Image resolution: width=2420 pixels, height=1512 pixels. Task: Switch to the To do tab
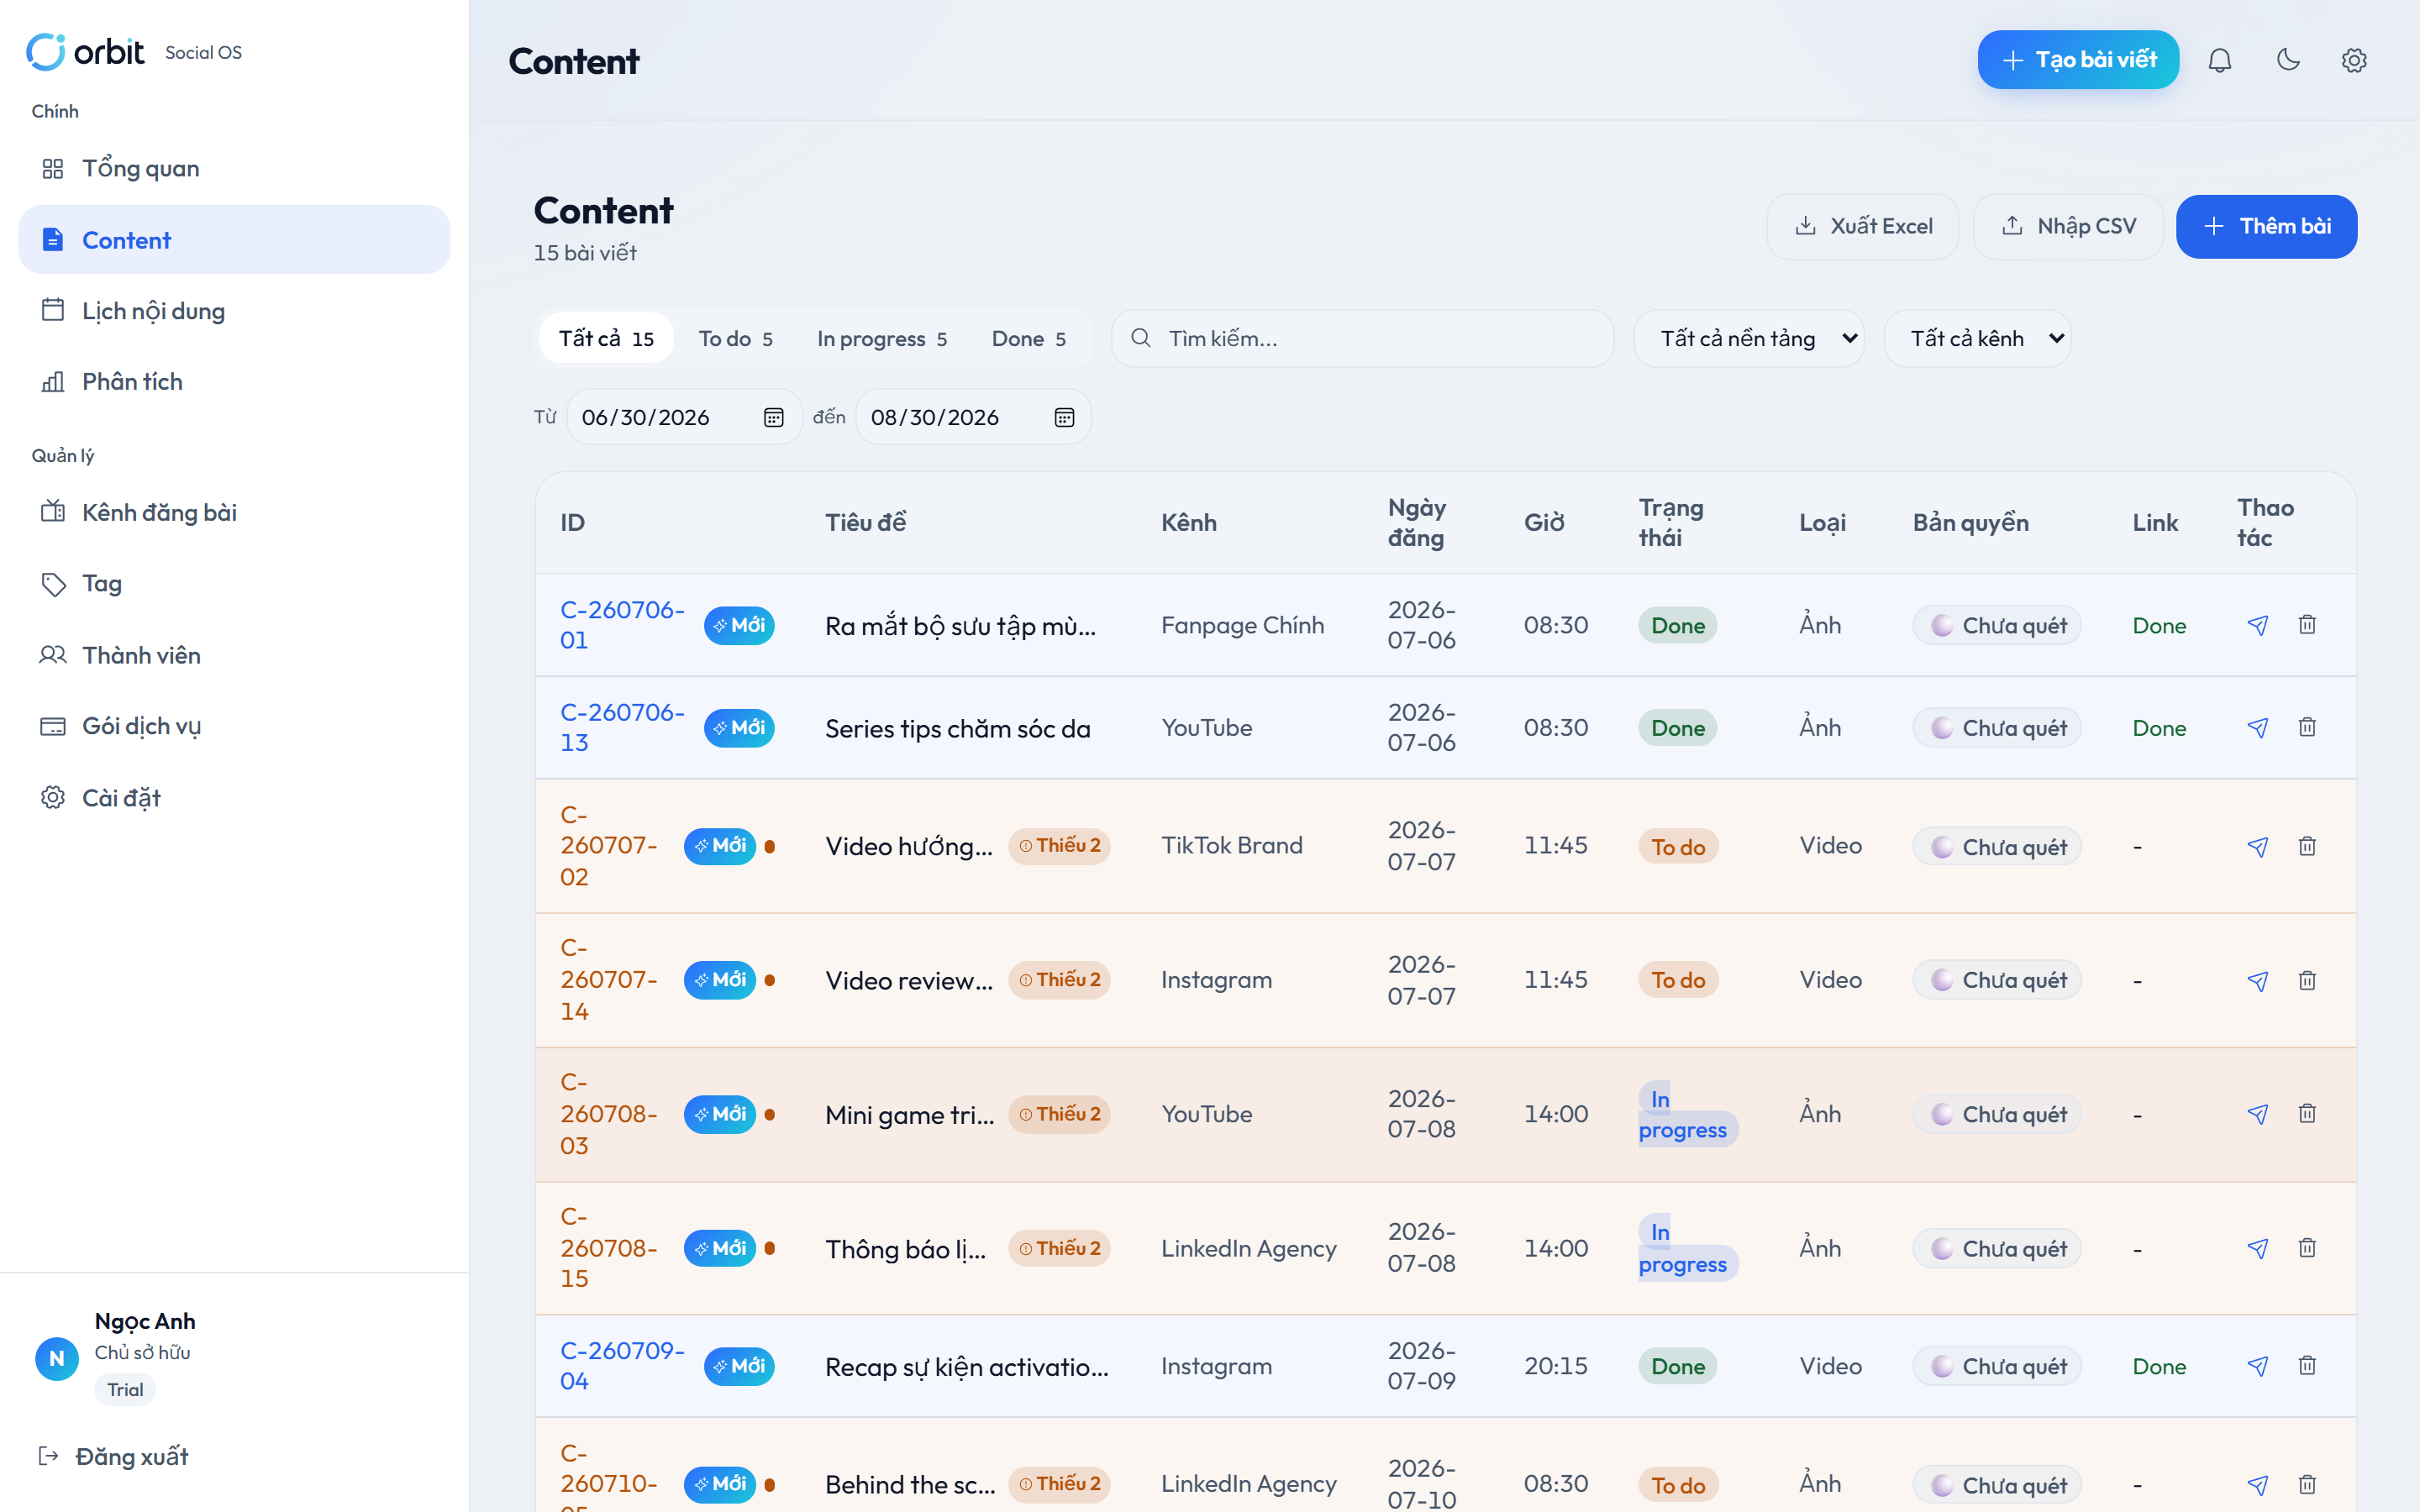click(735, 338)
